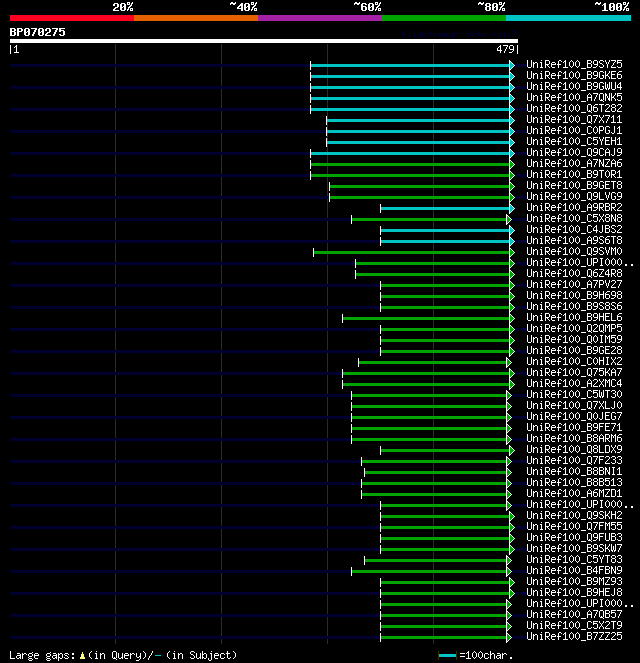Select UniRef100_Q0IM59 label
This screenshot has height=663, width=640.
pos(574,339)
